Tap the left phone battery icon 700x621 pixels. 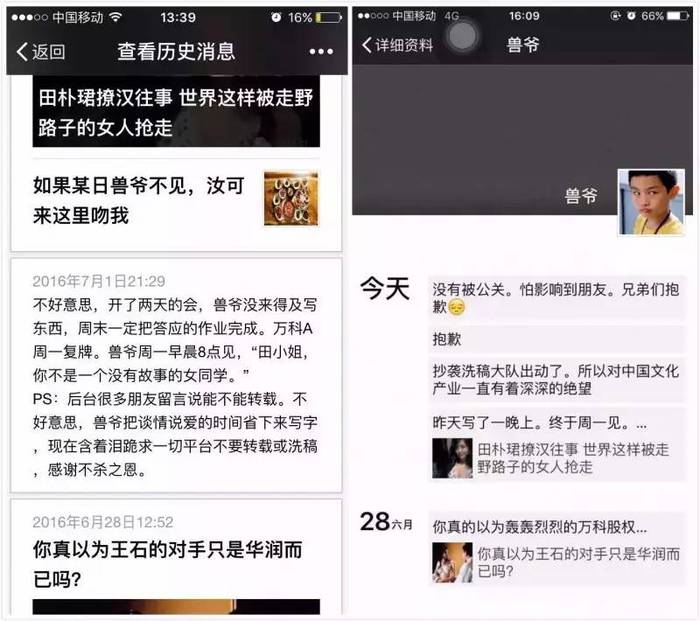pos(329,17)
